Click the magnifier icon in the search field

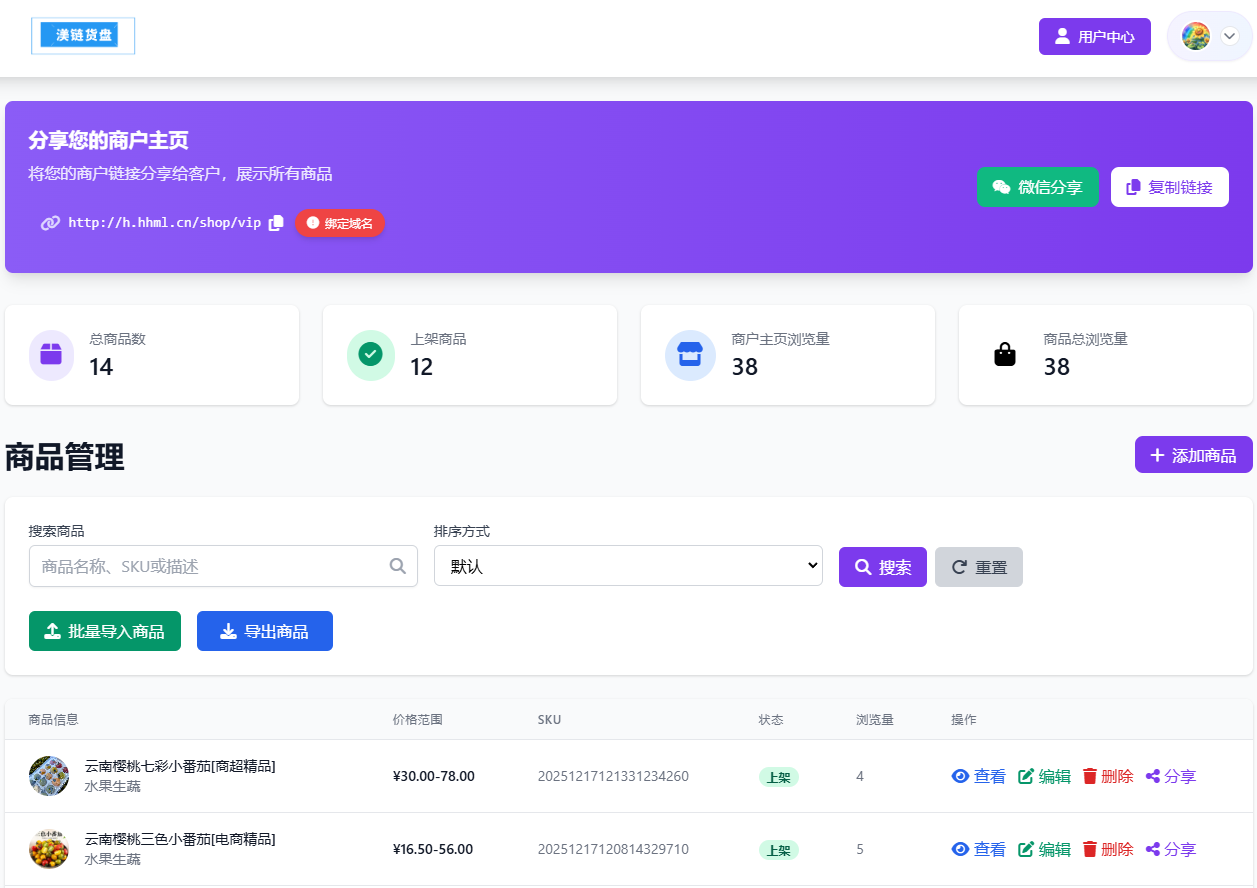pos(397,566)
